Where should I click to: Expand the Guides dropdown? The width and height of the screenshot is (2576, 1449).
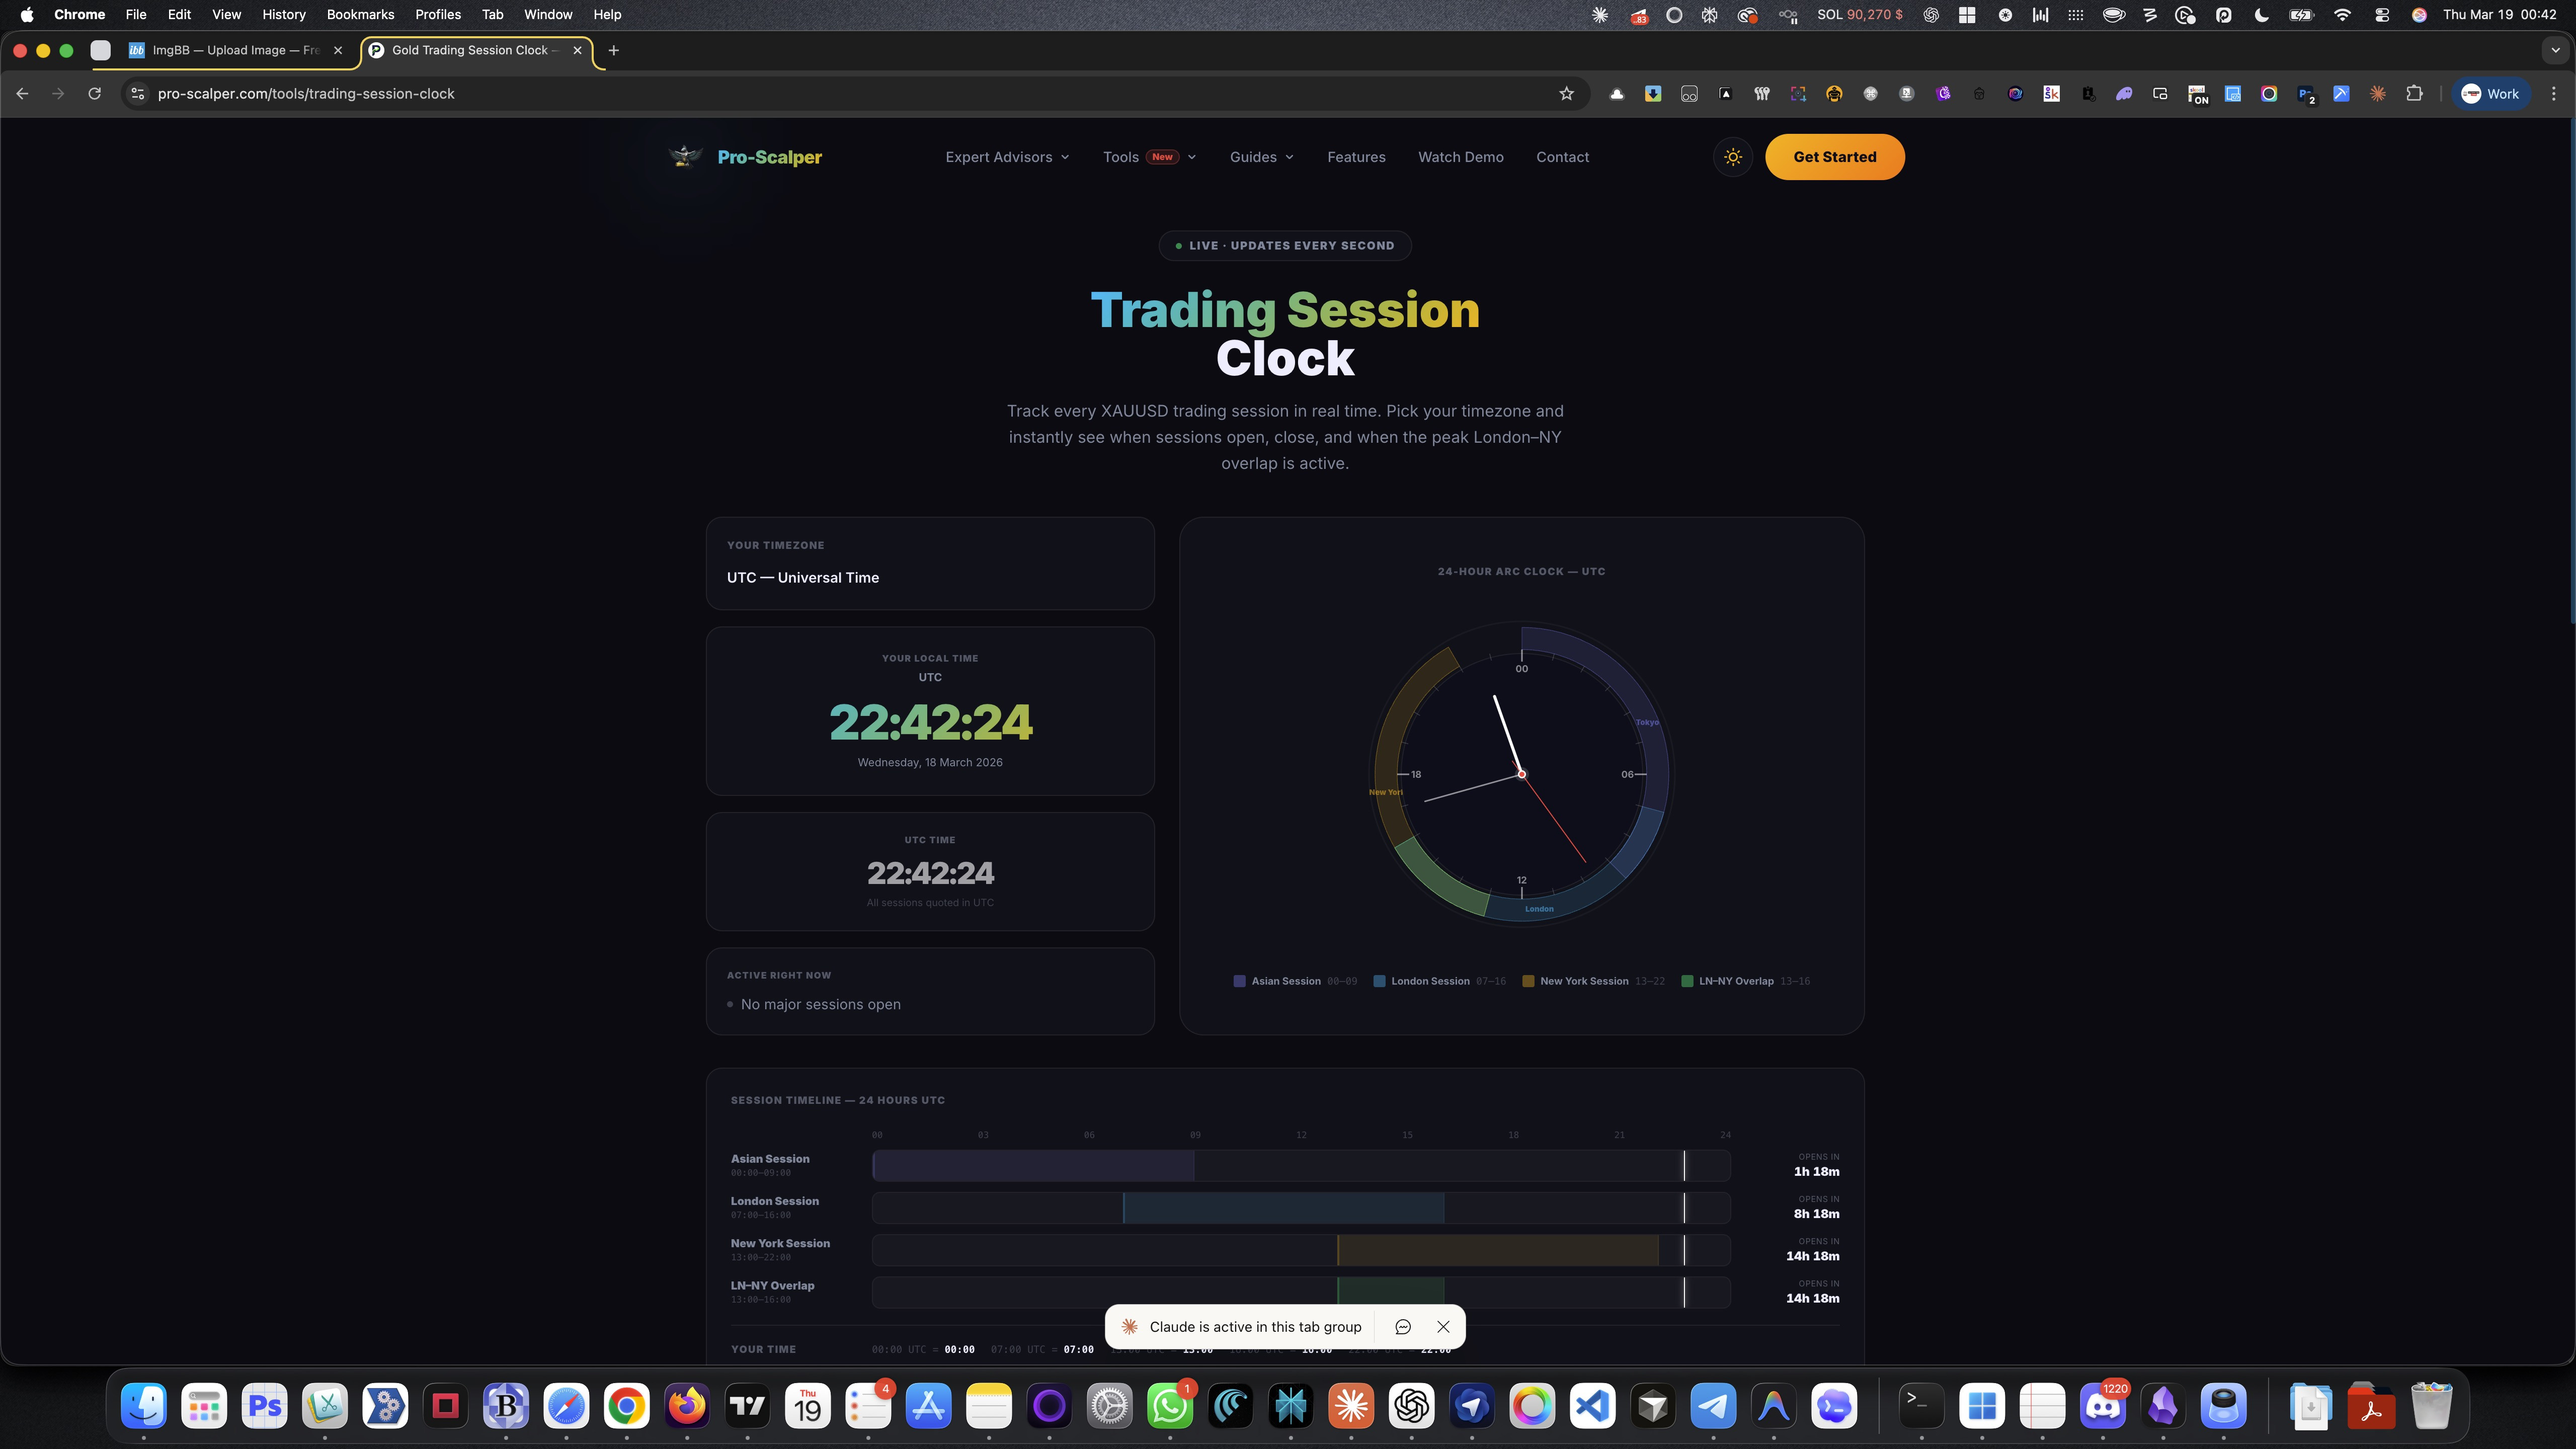click(1261, 157)
